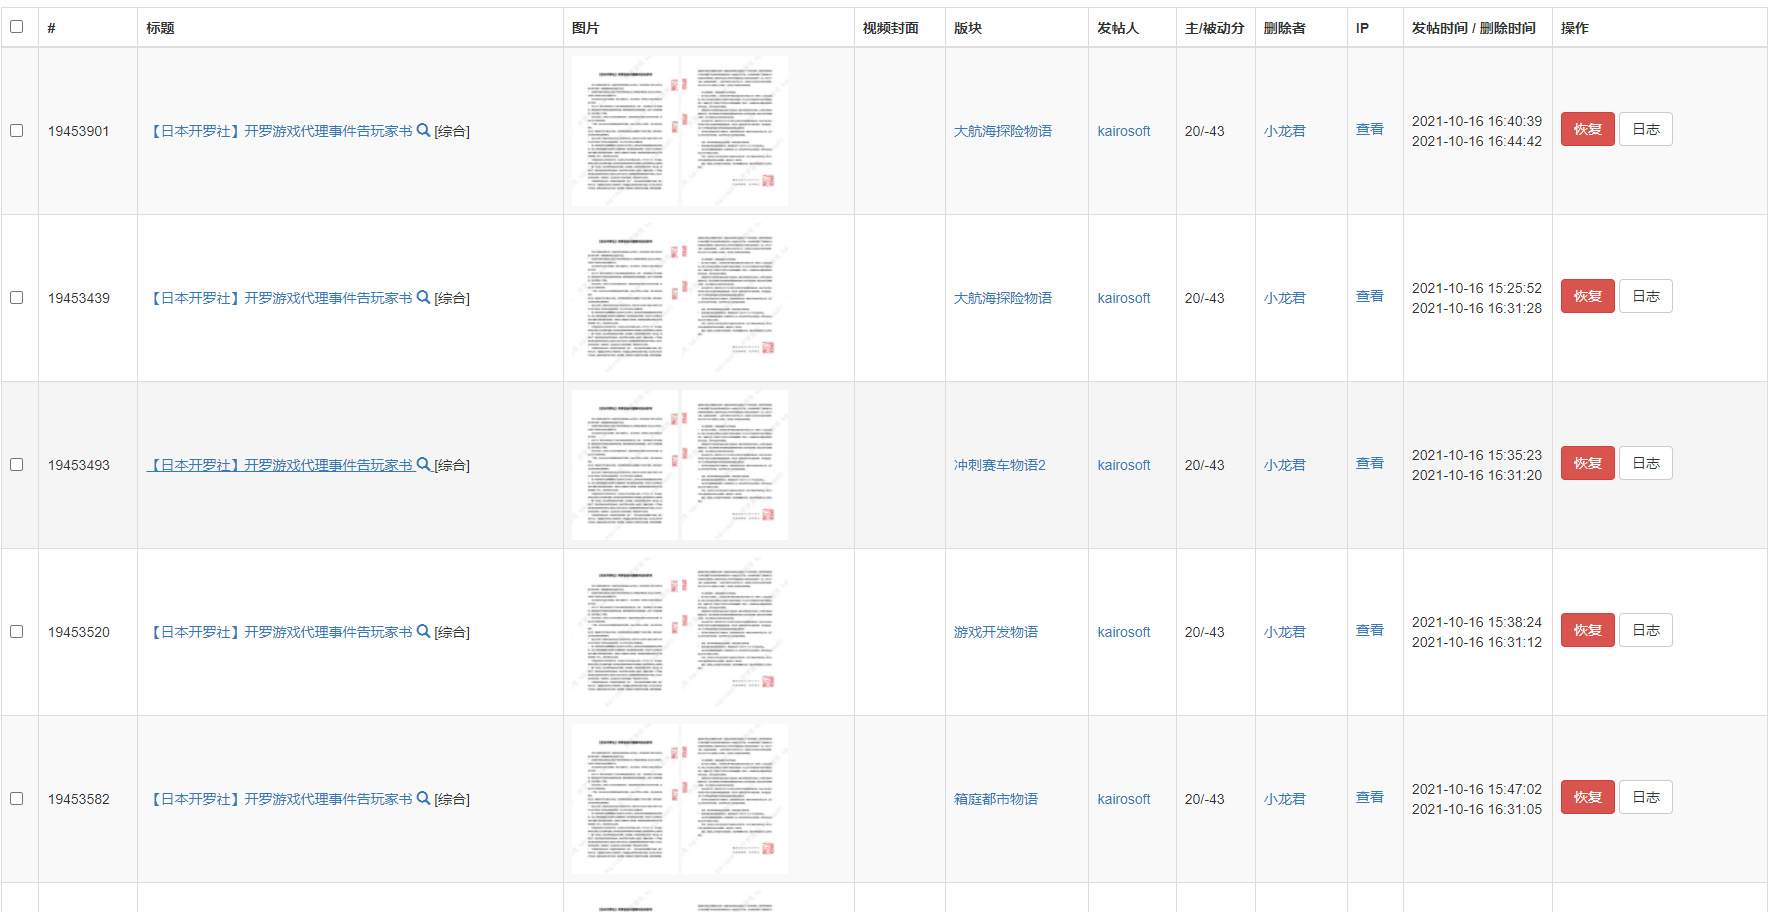
Task: Open kairosoft poster link in row 19453582
Action: [1124, 799]
